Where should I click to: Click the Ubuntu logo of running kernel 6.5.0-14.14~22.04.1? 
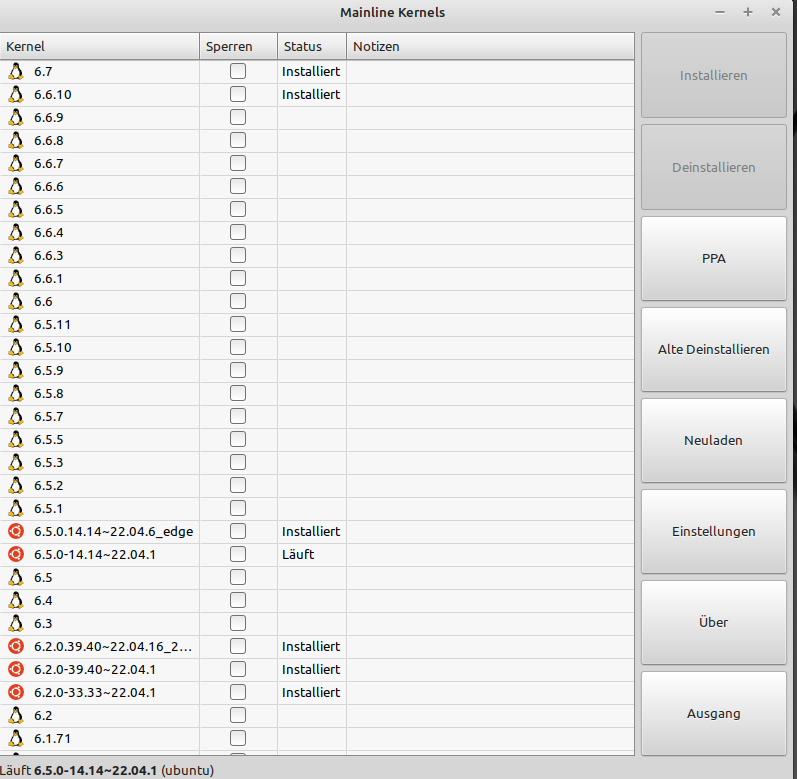click(x=16, y=554)
